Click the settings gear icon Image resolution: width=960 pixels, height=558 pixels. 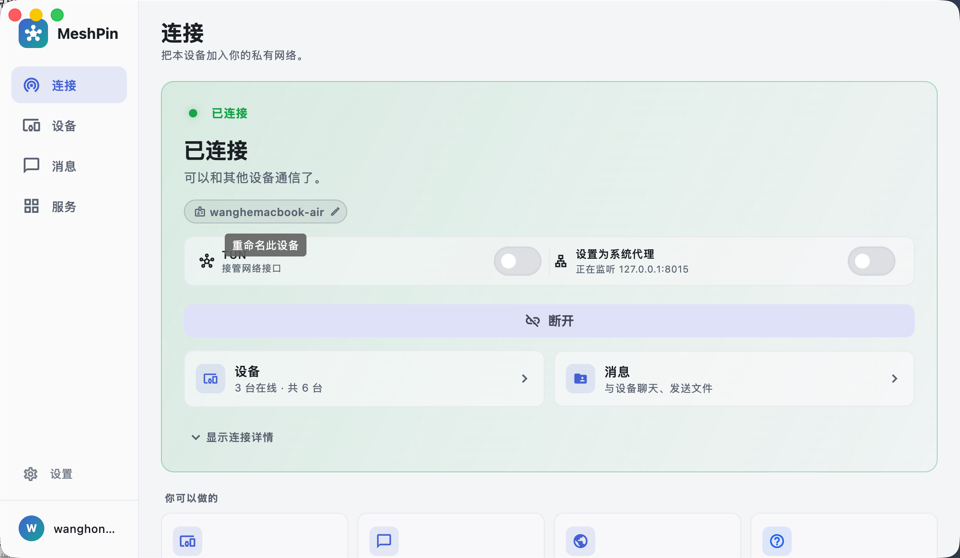click(31, 473)
